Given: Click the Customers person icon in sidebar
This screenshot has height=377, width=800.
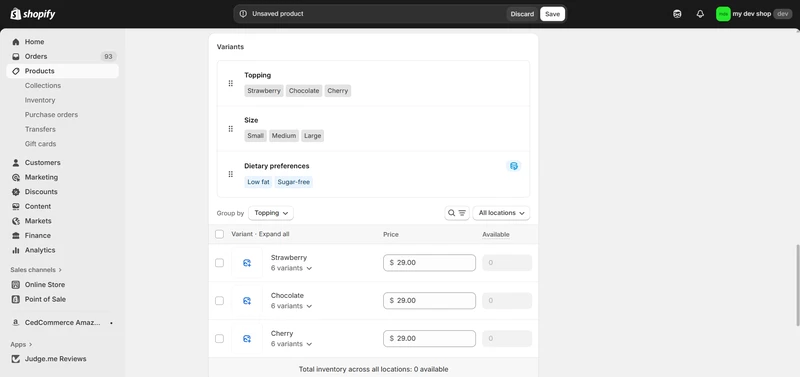Looking at the screenshot, I should point(16,163).
